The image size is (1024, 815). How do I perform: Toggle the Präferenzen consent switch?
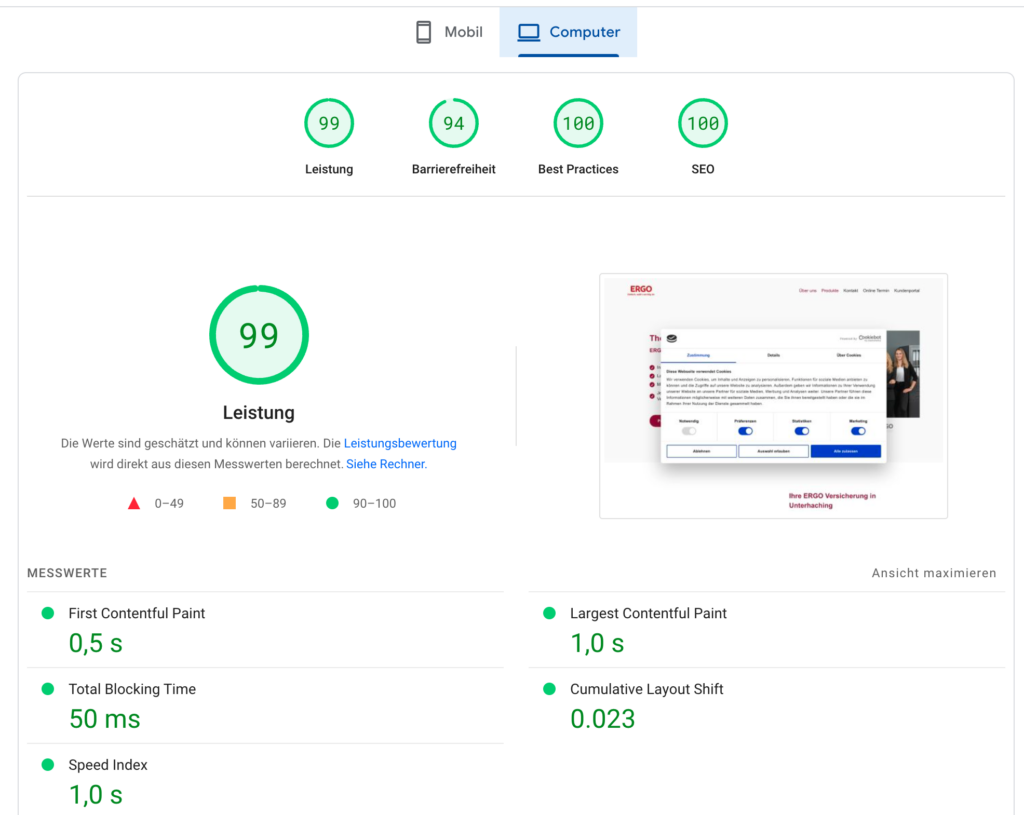tap(745, 431)
